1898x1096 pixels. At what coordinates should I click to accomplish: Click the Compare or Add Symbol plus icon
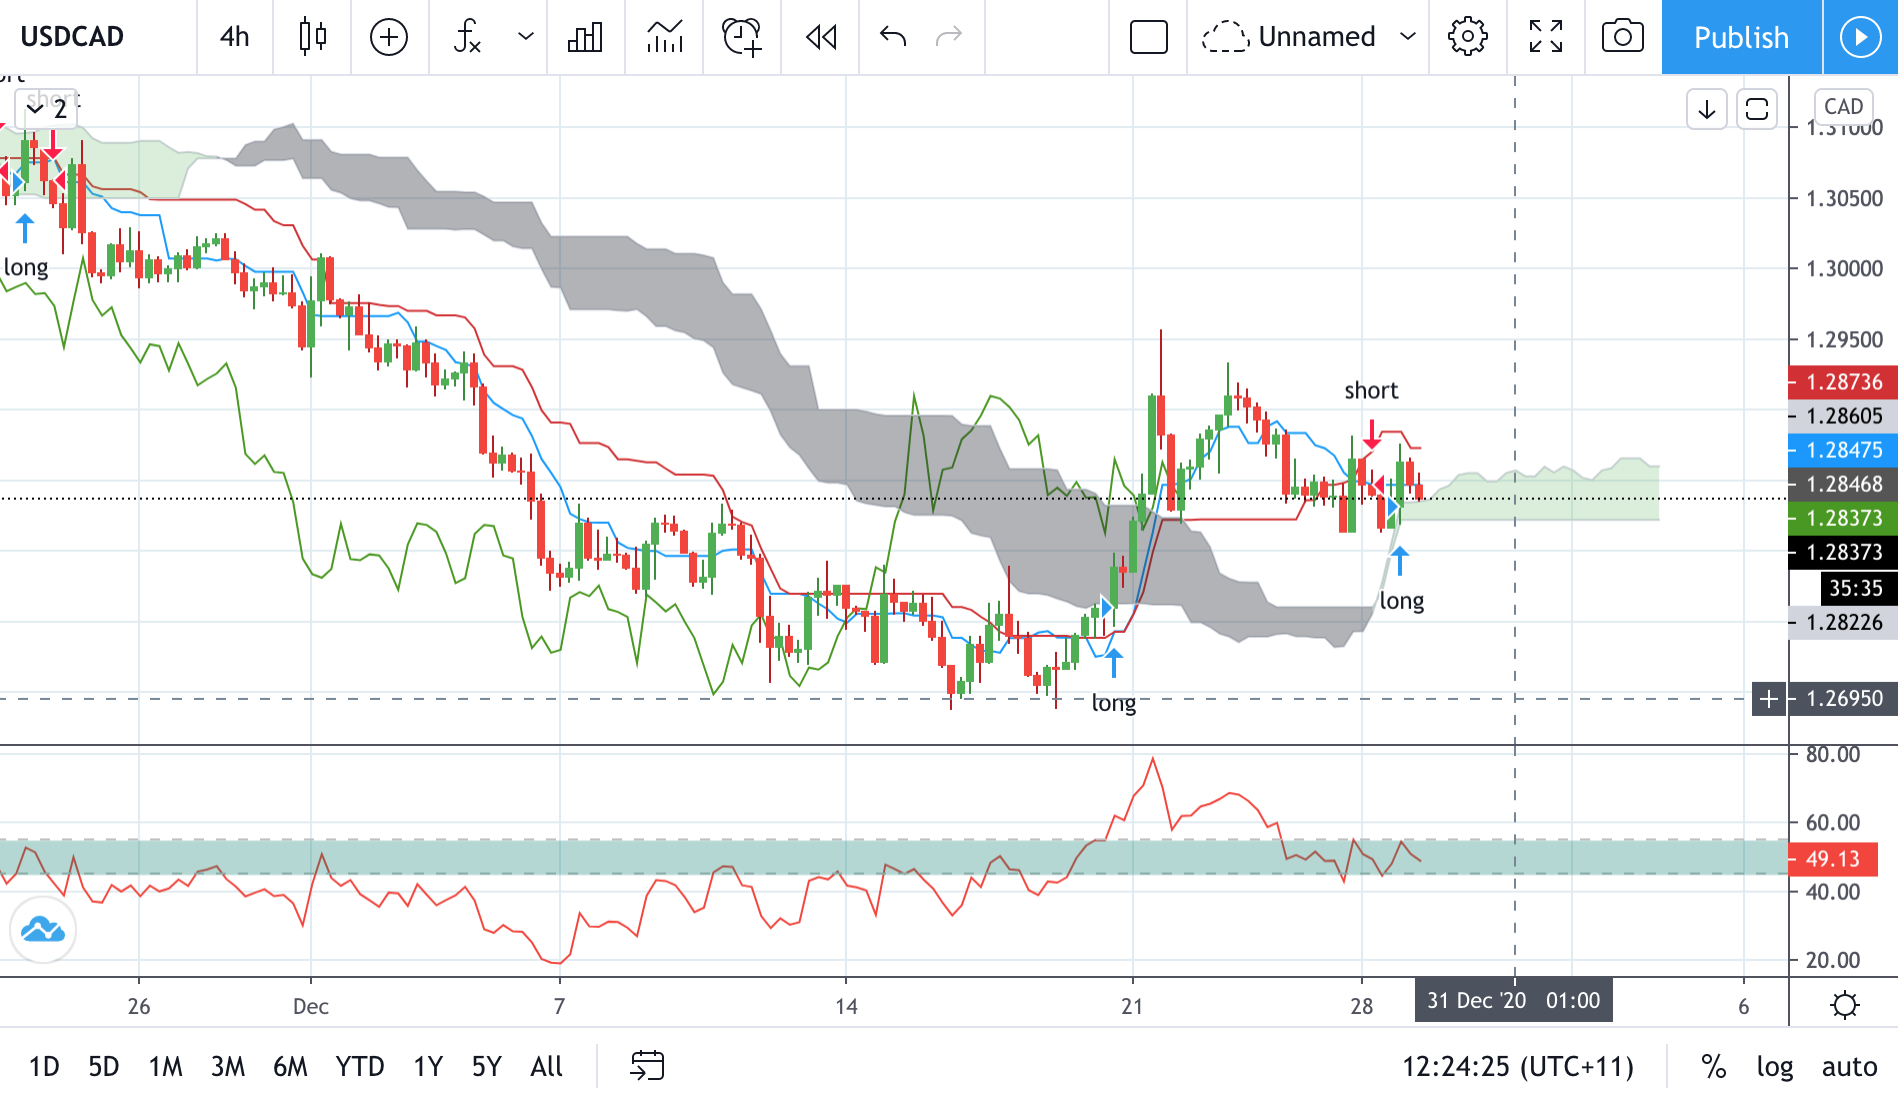click(x=389, y=37)
